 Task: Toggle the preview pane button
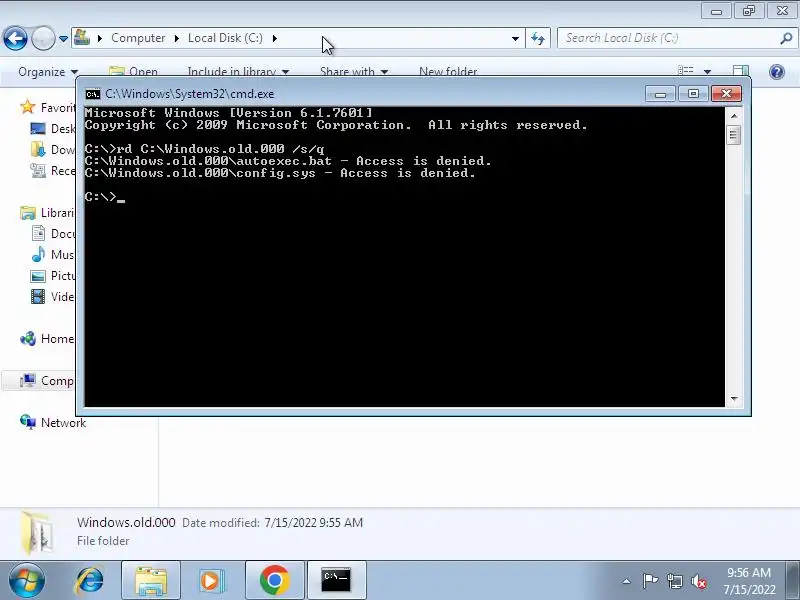[741, 71]
